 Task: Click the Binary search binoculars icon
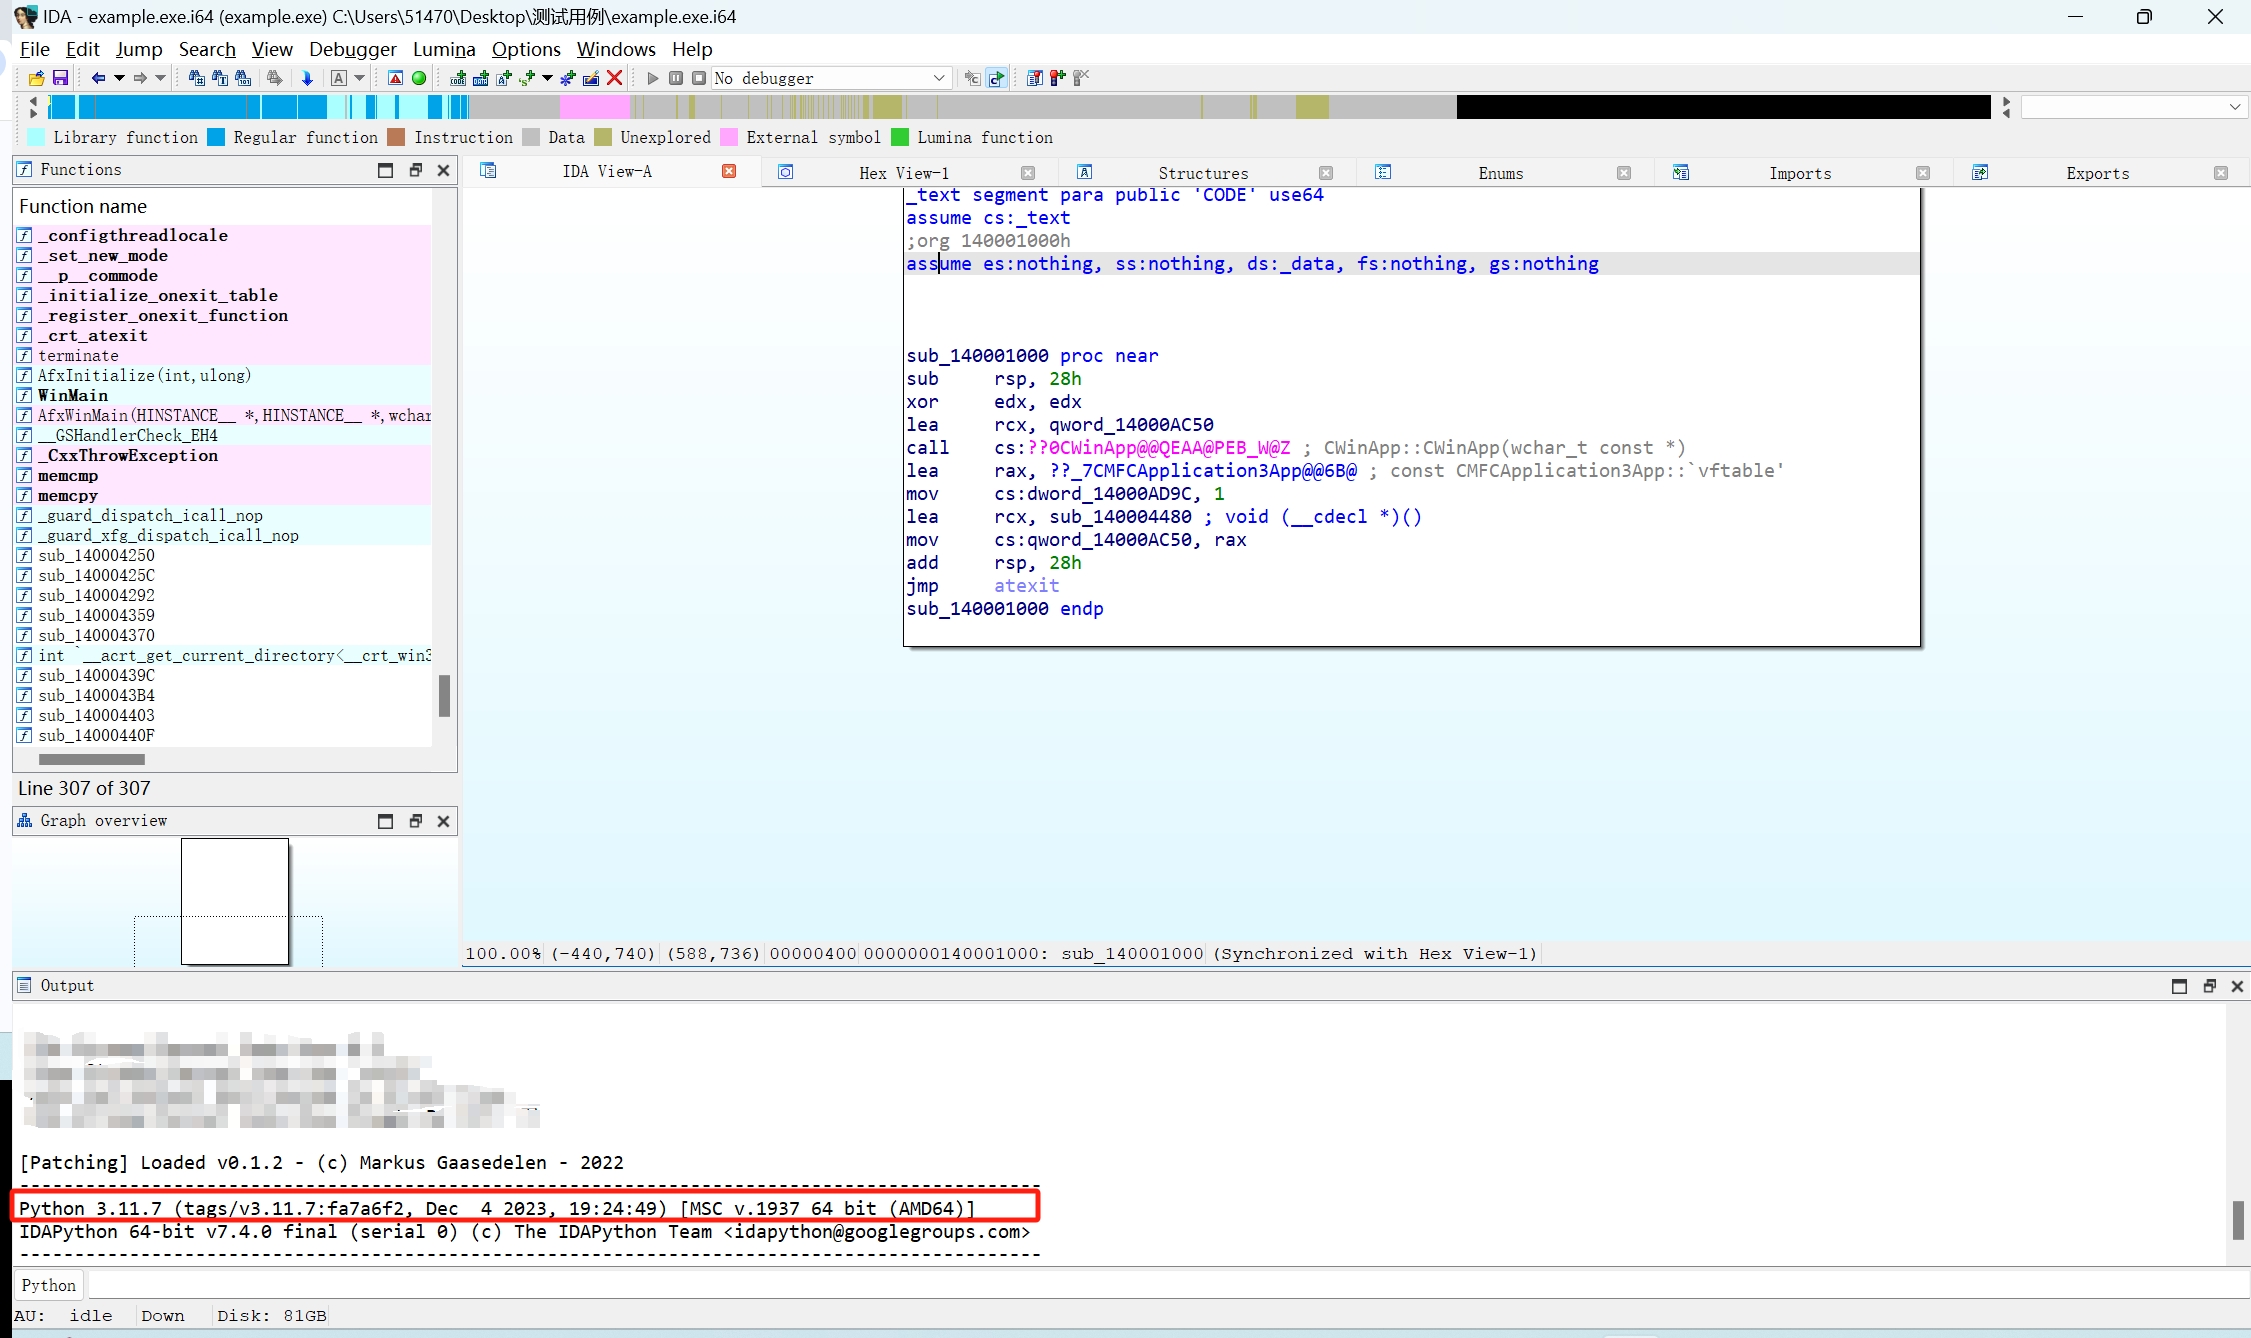pyautogui.click(x=243, y=78)
